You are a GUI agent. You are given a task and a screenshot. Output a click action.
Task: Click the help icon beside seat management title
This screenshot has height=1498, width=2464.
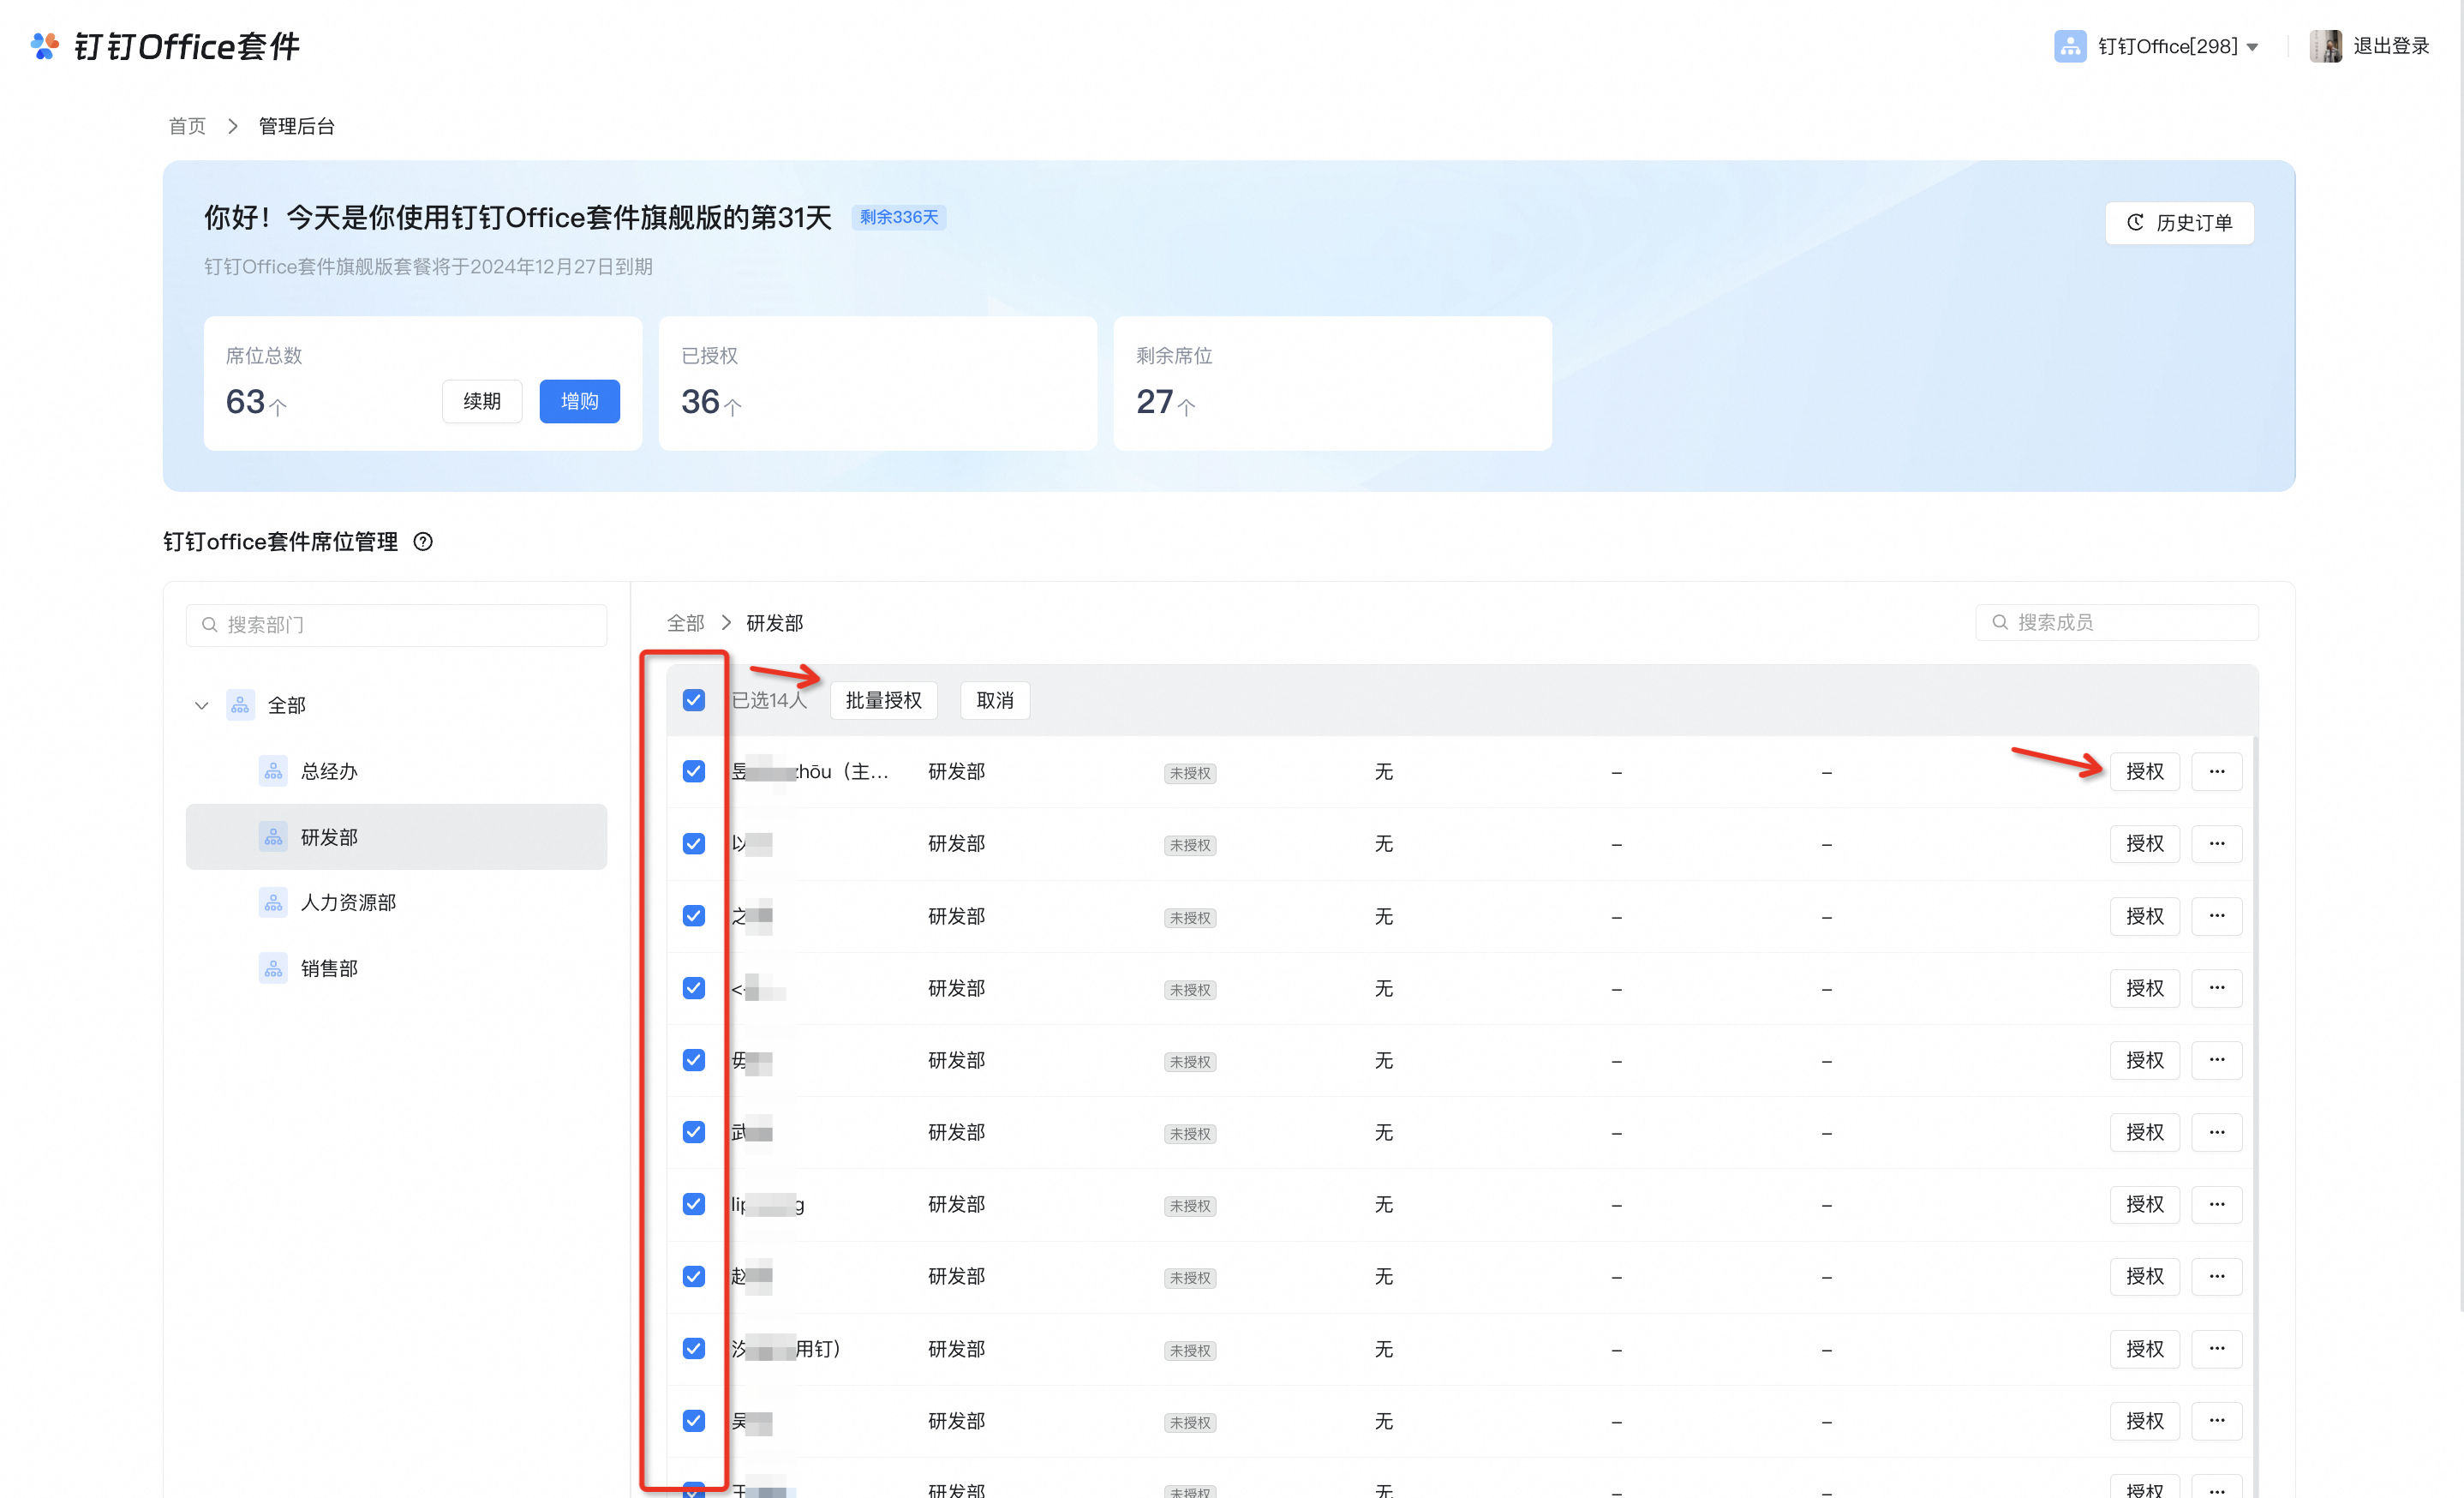423,541
